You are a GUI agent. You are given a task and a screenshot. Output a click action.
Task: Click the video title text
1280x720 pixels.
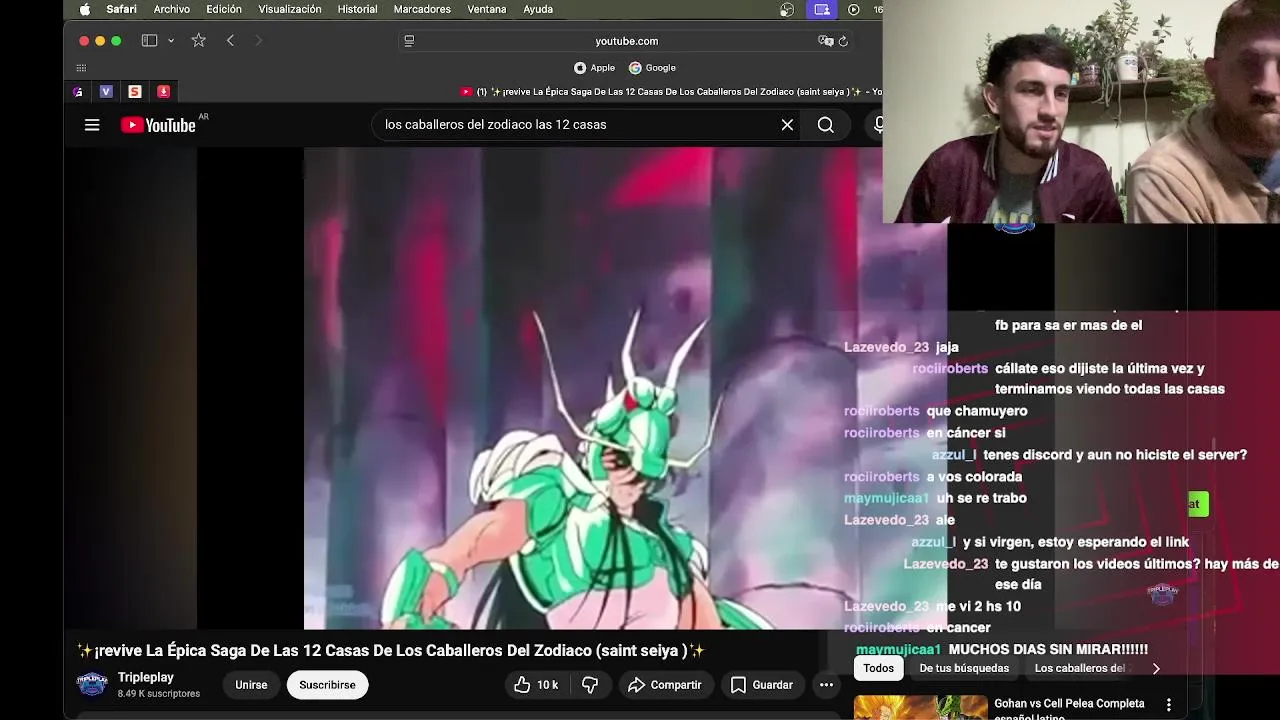[x=391, y=651]
